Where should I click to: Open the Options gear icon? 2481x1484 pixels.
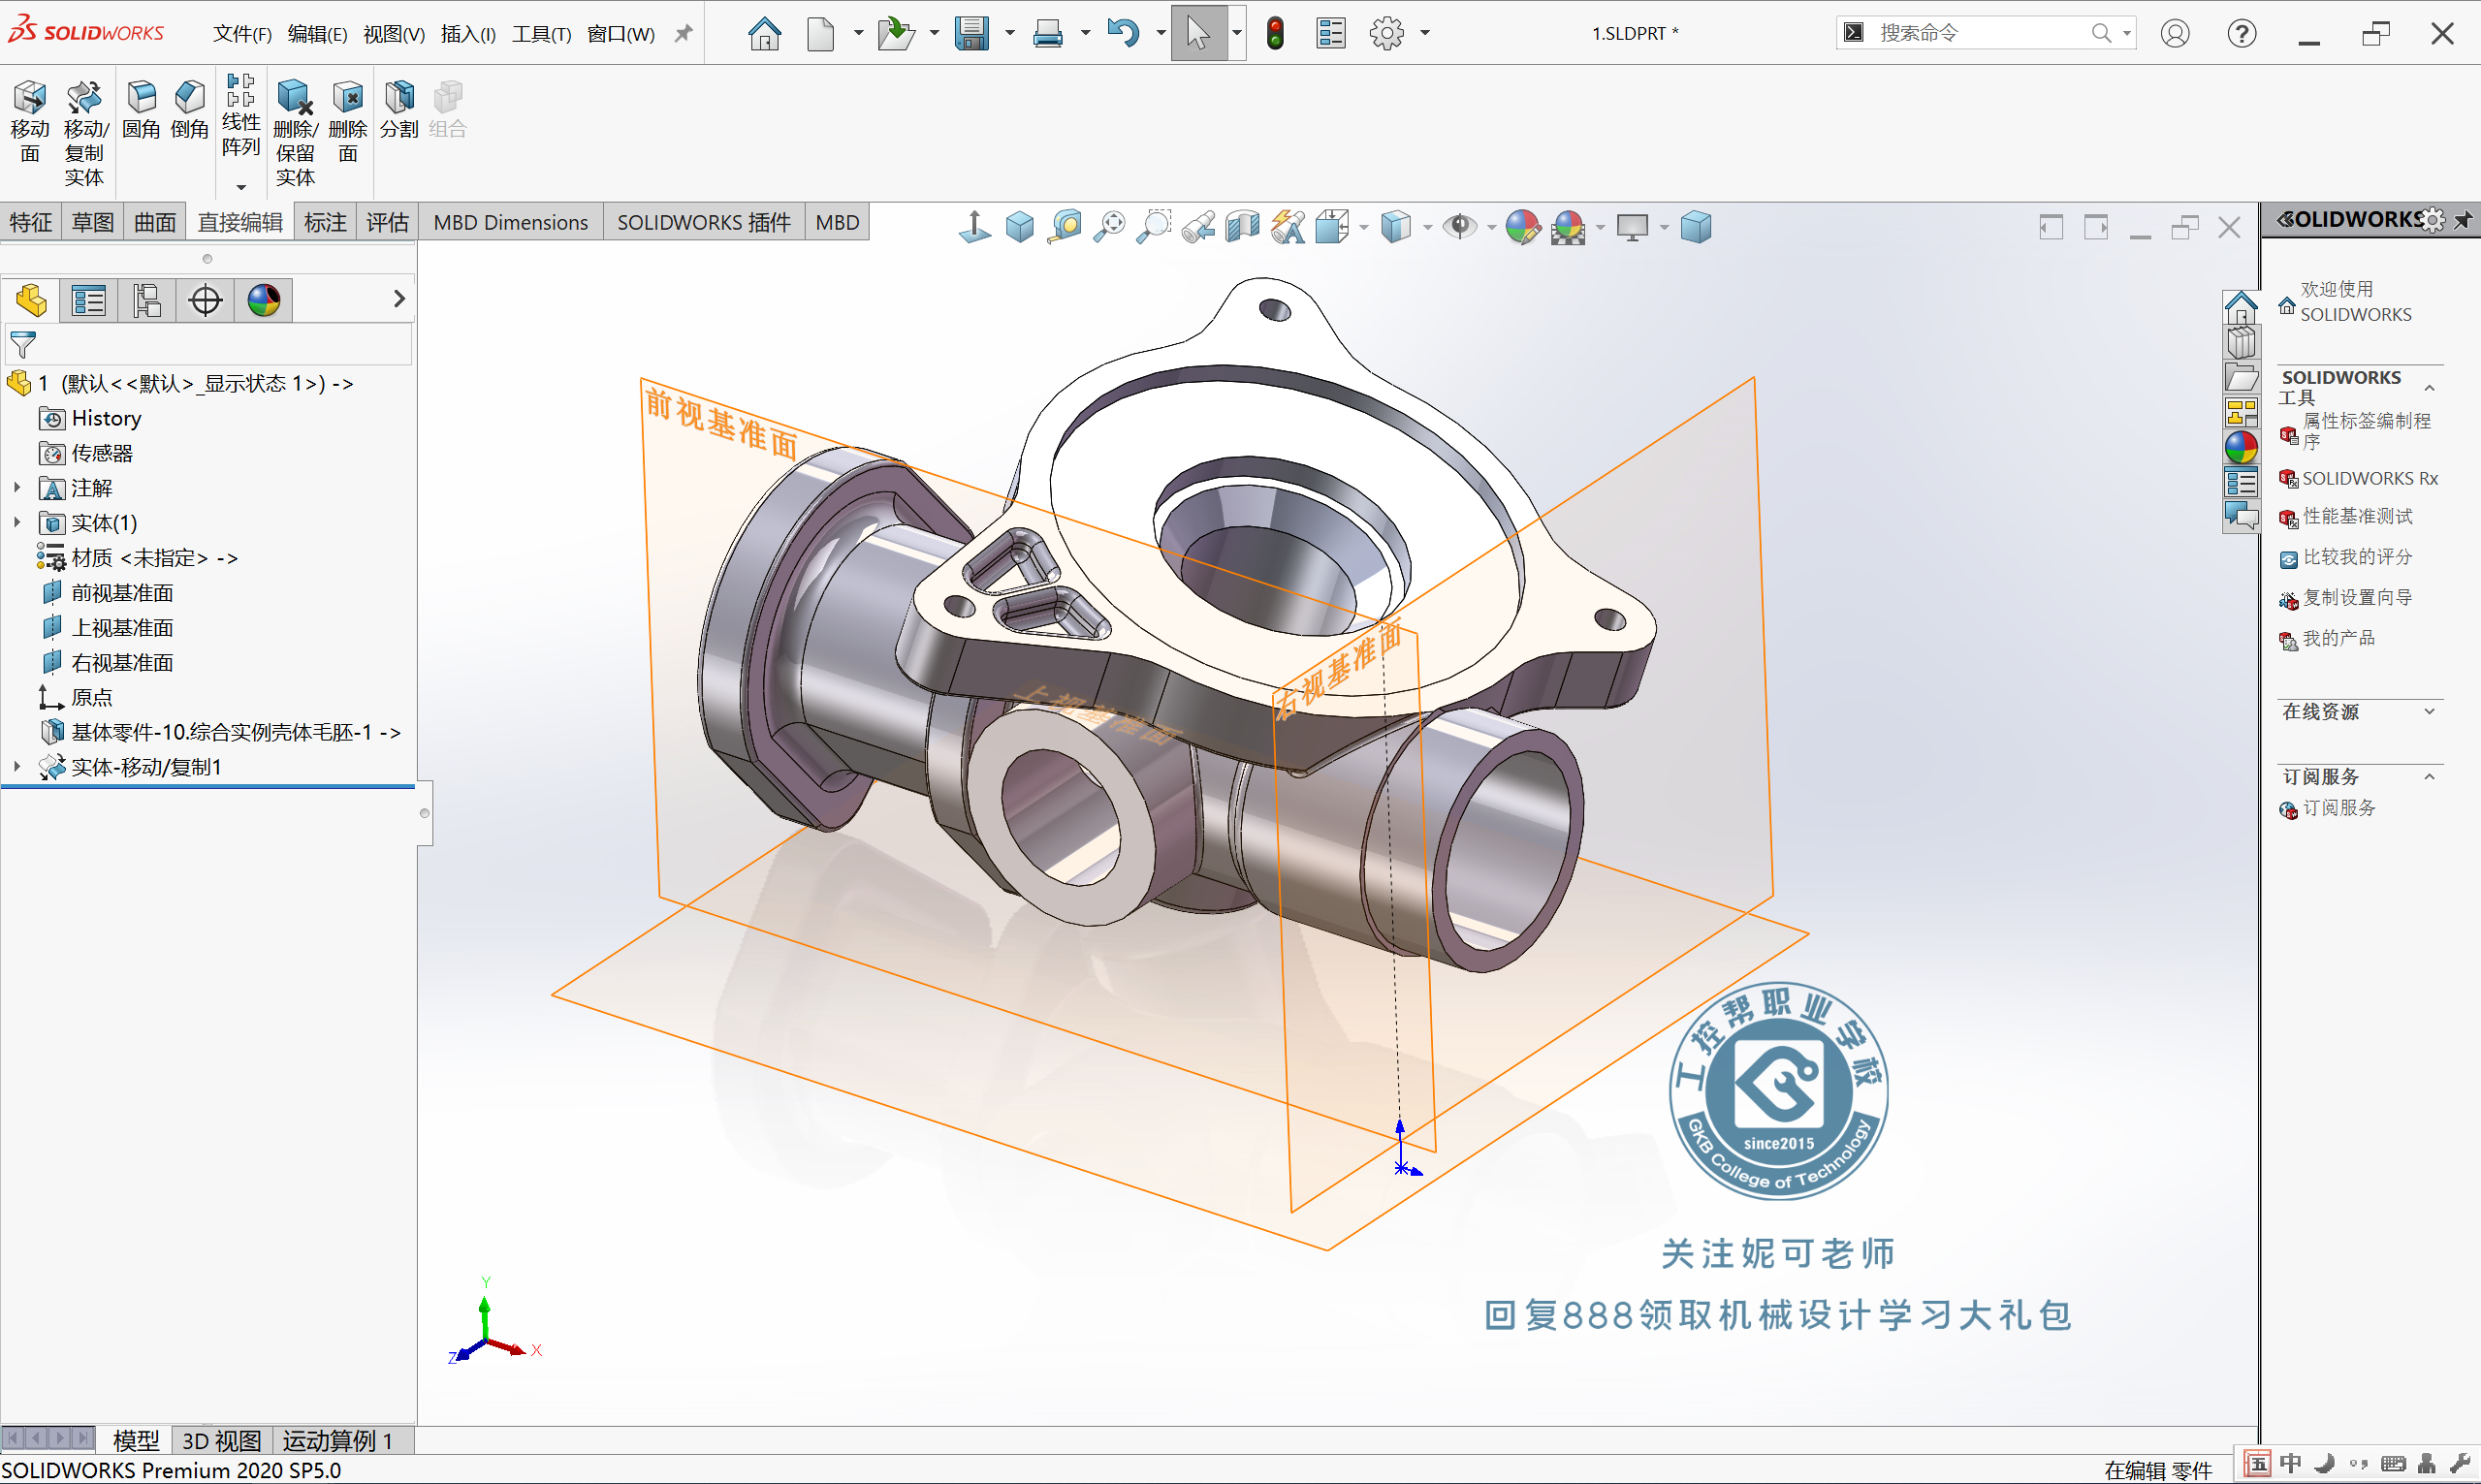1386,33
